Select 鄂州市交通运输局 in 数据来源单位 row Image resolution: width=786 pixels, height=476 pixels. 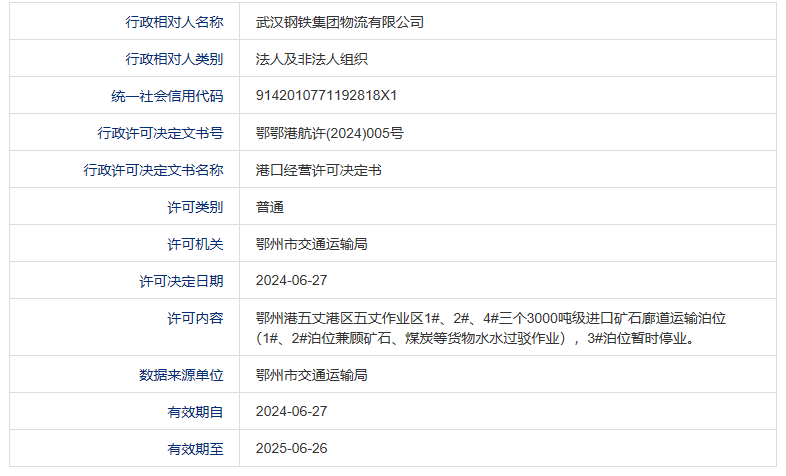point(311,375)
